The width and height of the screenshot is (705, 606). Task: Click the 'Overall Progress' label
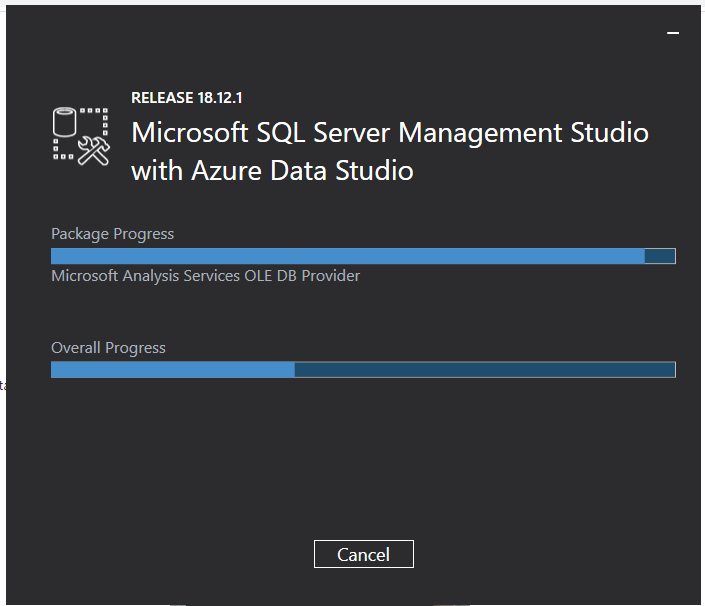point(108,348)
